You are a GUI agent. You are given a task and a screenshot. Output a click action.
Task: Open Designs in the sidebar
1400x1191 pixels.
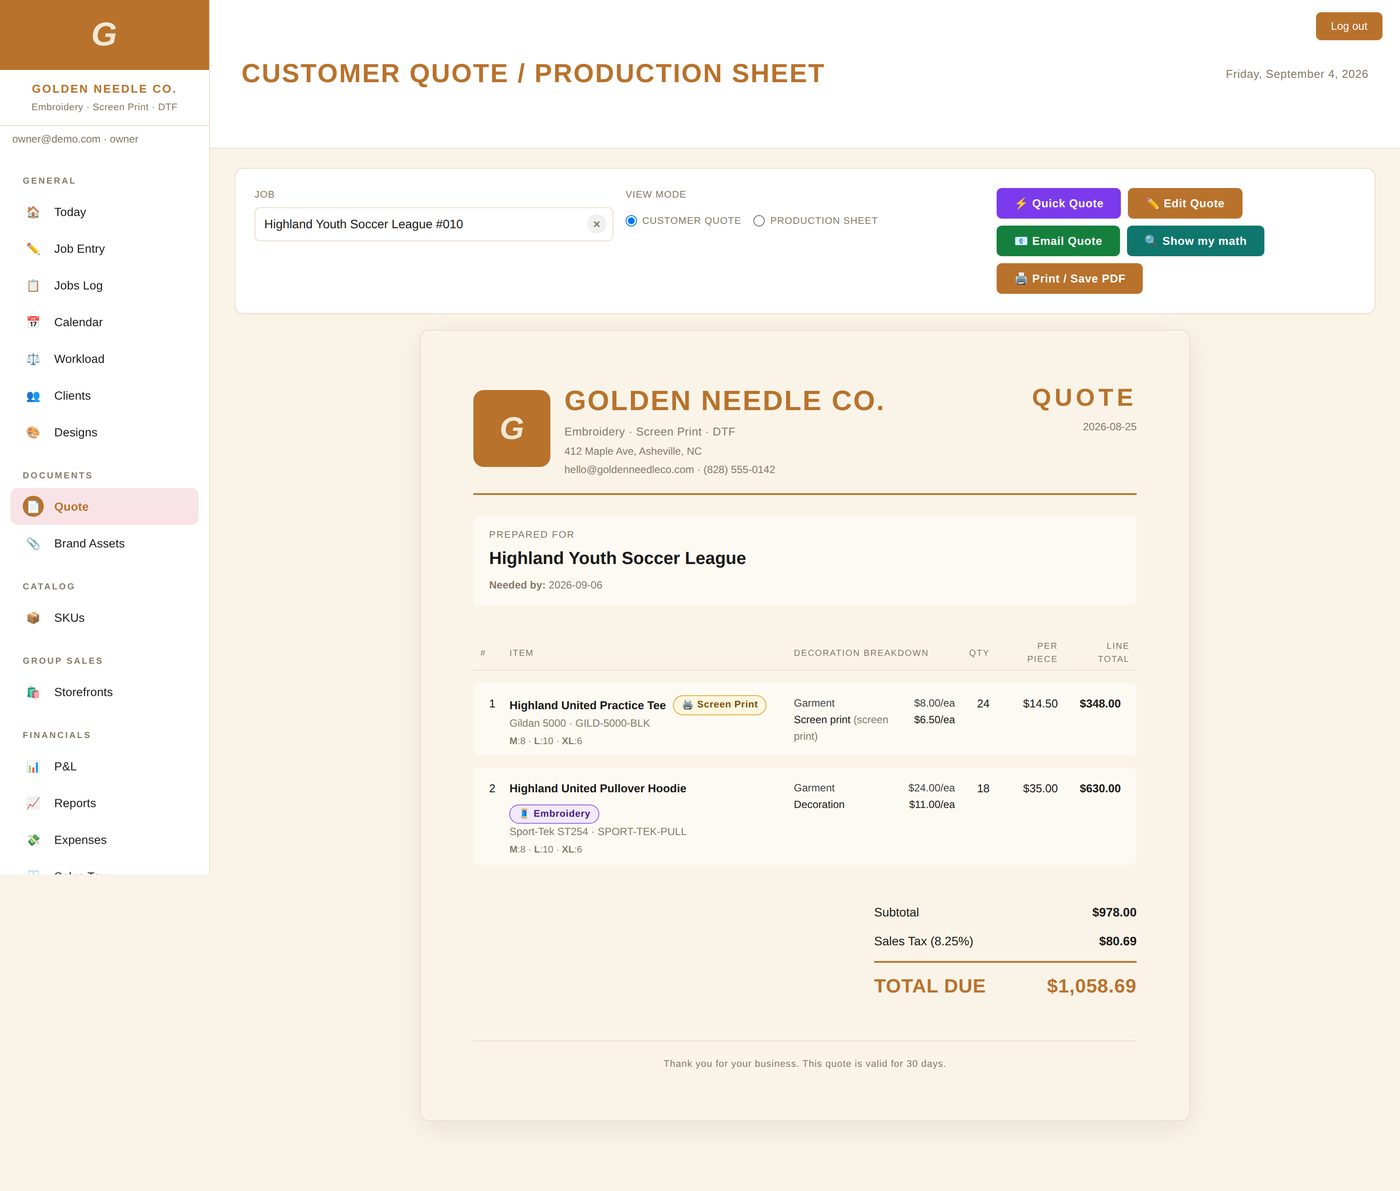pyautogui.click(x=104, y=433)
